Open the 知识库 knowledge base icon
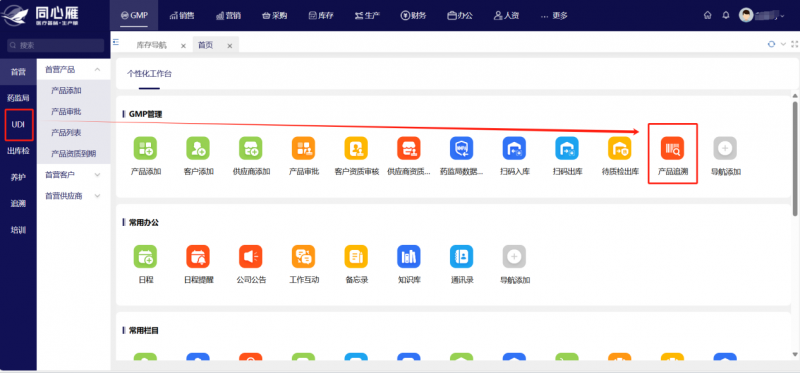Viewport: 800px width, 373px height. [409, 257]
